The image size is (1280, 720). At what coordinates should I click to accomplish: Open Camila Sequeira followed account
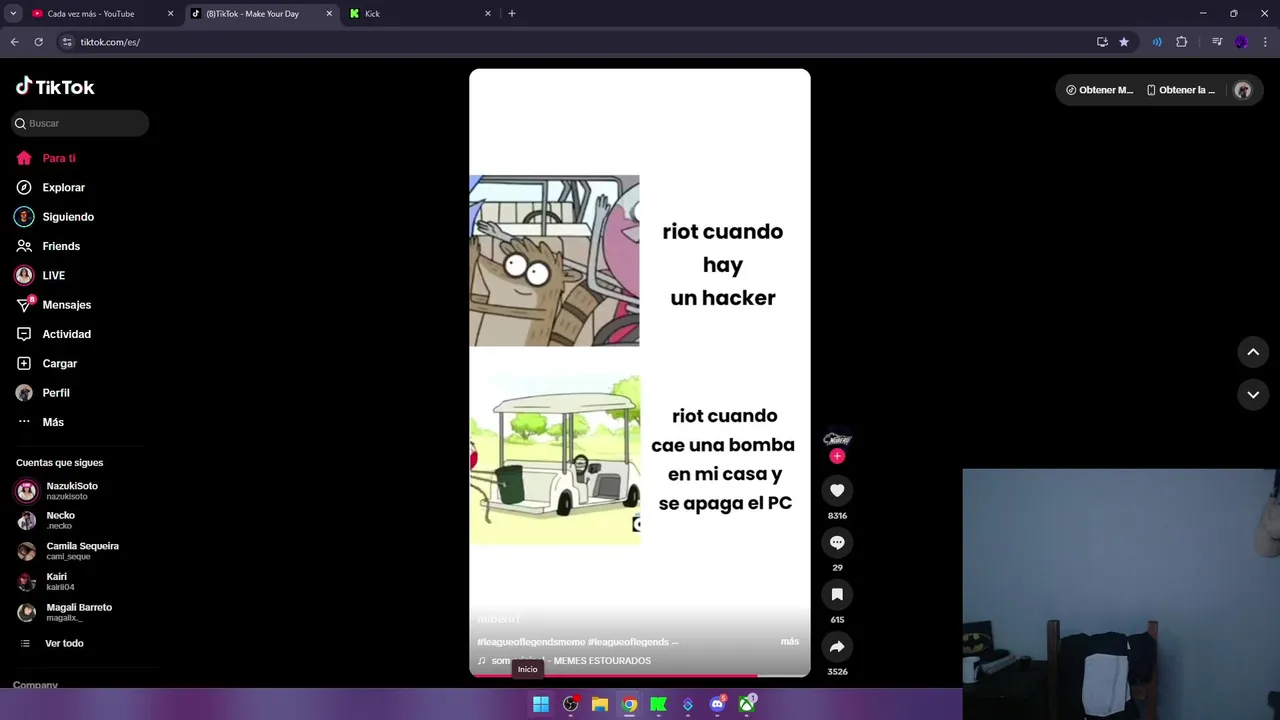tap(80, 551)
